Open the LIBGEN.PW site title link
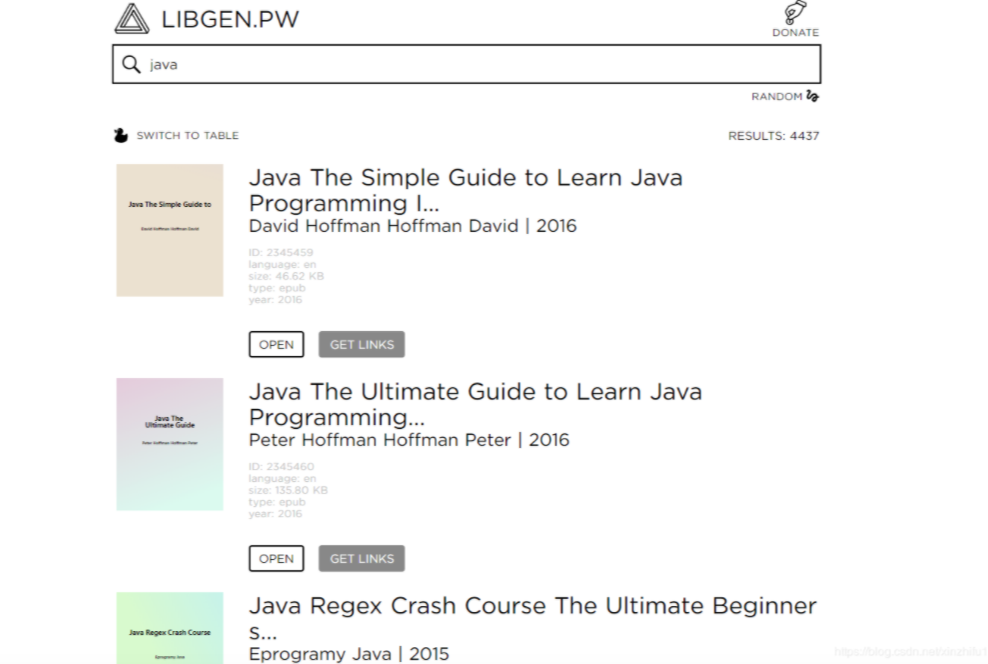Image resolution: width=988 pixels, height=664 pixels. [230, 20]
